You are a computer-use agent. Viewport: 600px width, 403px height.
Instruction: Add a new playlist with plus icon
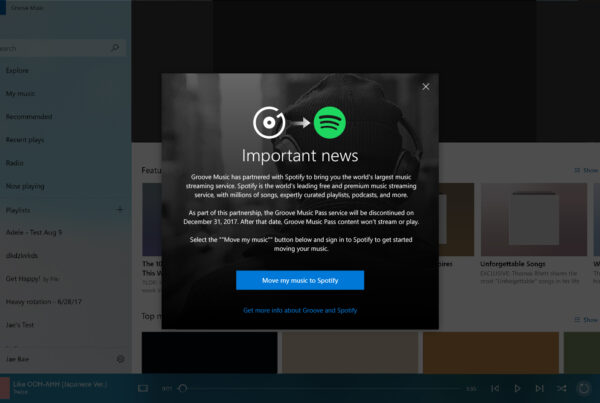pyautogui.click(x=120, y=210)
